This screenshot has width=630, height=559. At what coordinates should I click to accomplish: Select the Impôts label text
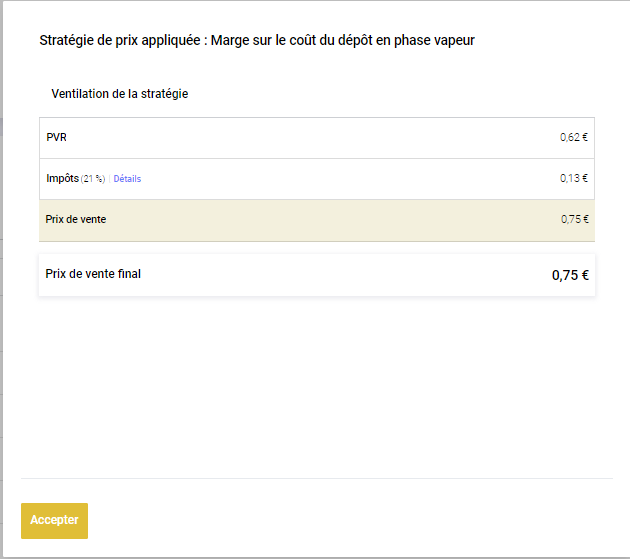point(62,178)
